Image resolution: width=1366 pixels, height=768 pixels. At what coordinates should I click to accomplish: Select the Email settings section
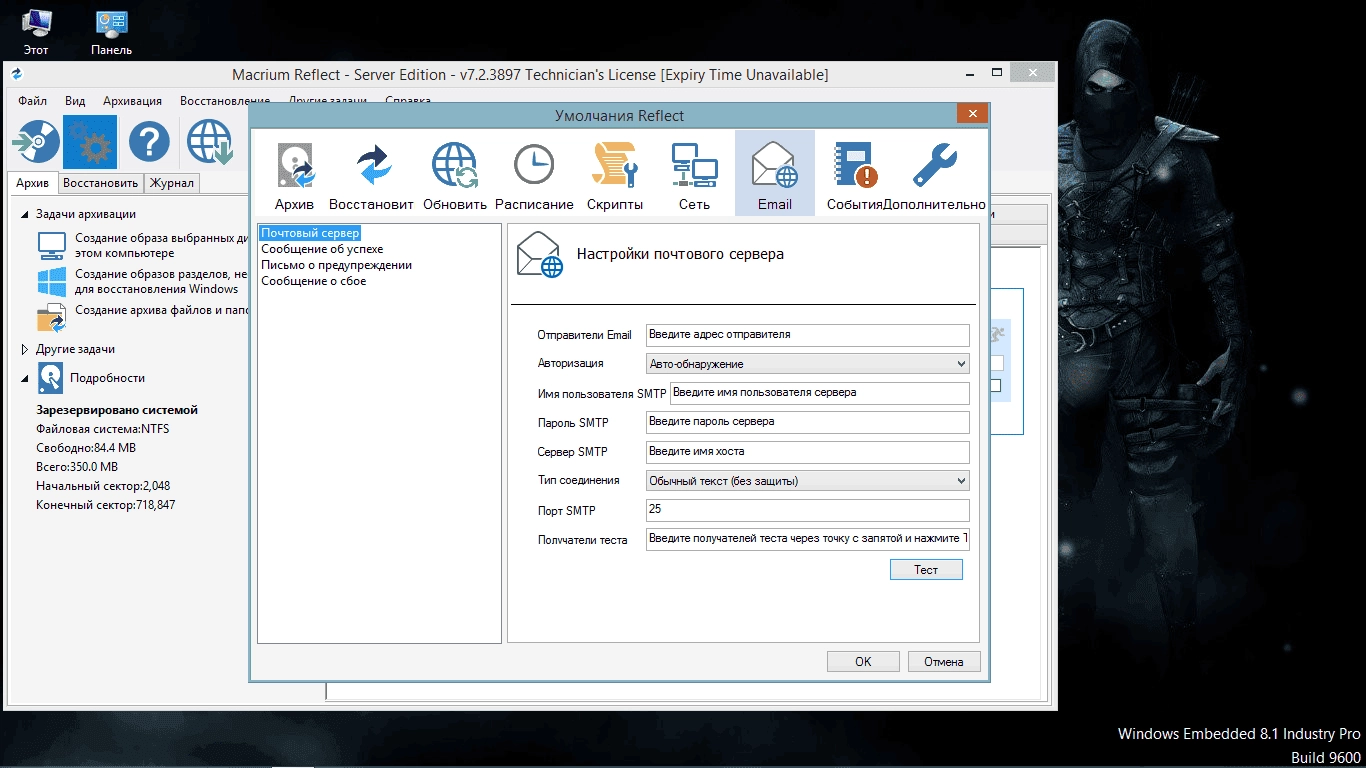pyautogui.click(x=775, y=173)
